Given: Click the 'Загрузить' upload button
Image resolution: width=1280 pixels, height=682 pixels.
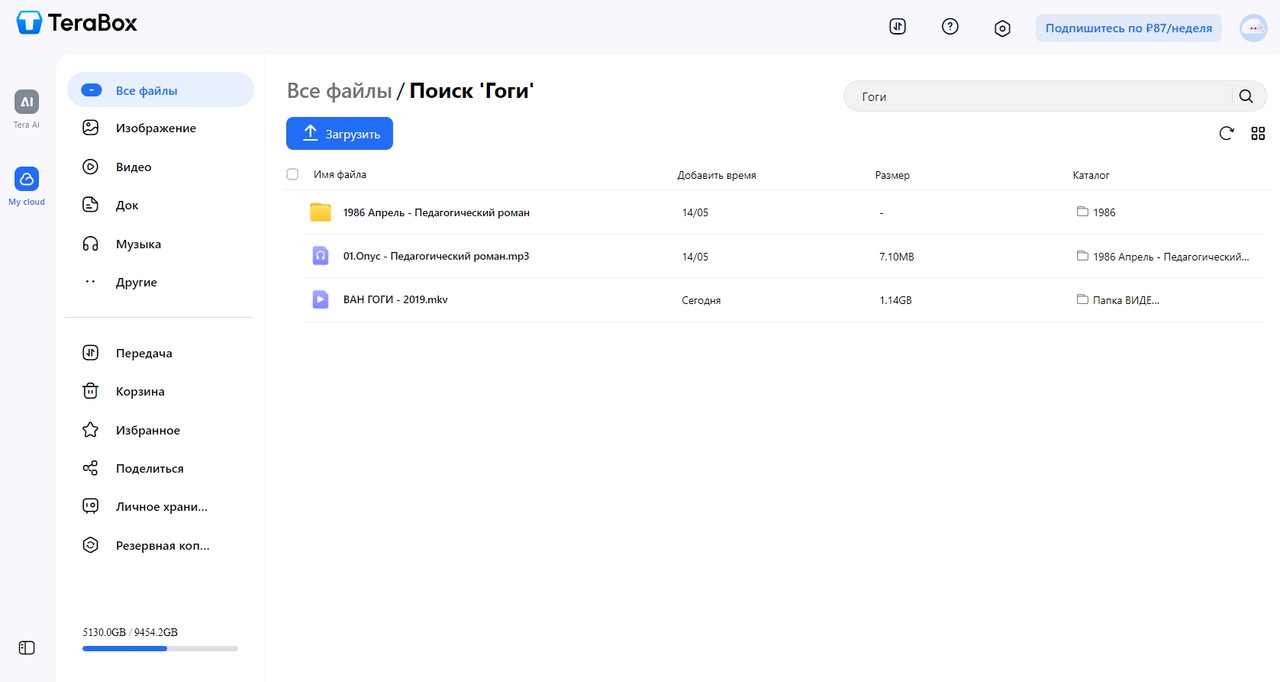Looking at the screenshot, I should pos(339,133).
